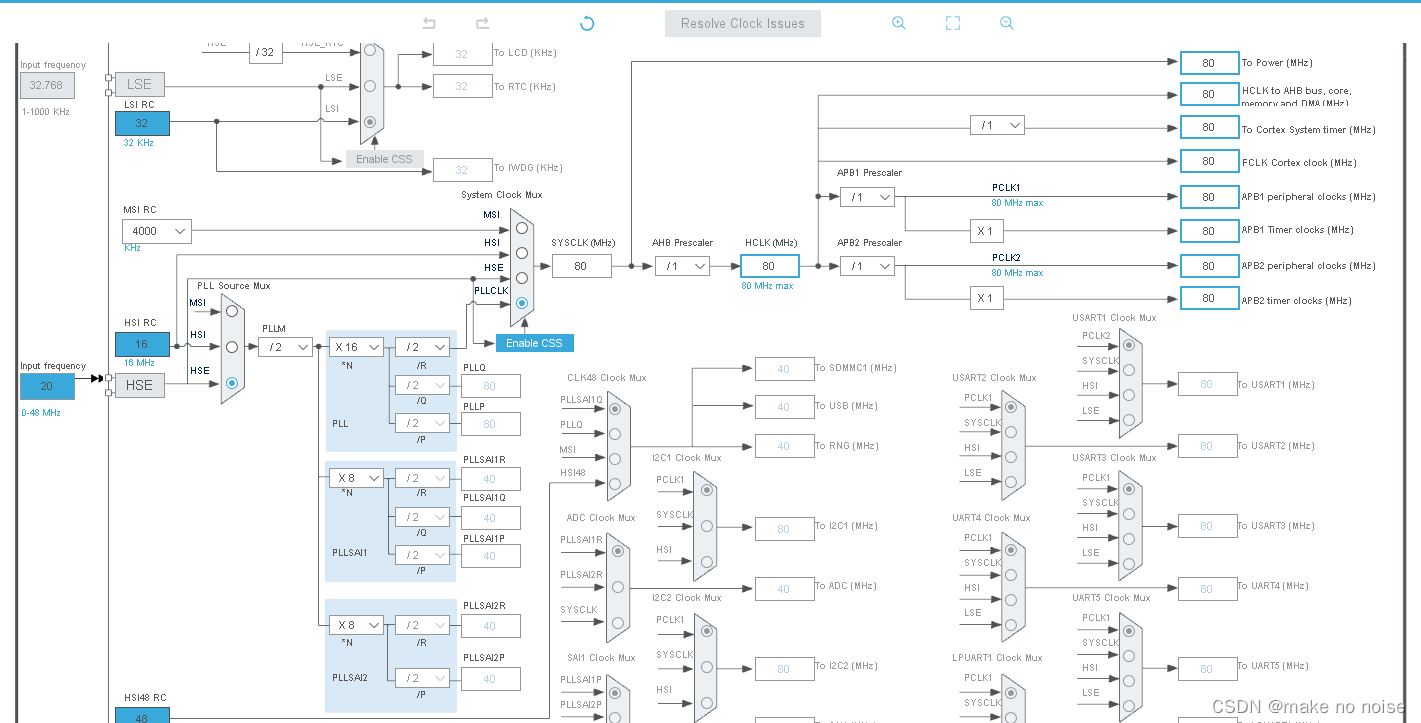Screen dimensions: 1421x723
Task: Click the '80 MHz max' HCLK note
Action: click(767, 286)
